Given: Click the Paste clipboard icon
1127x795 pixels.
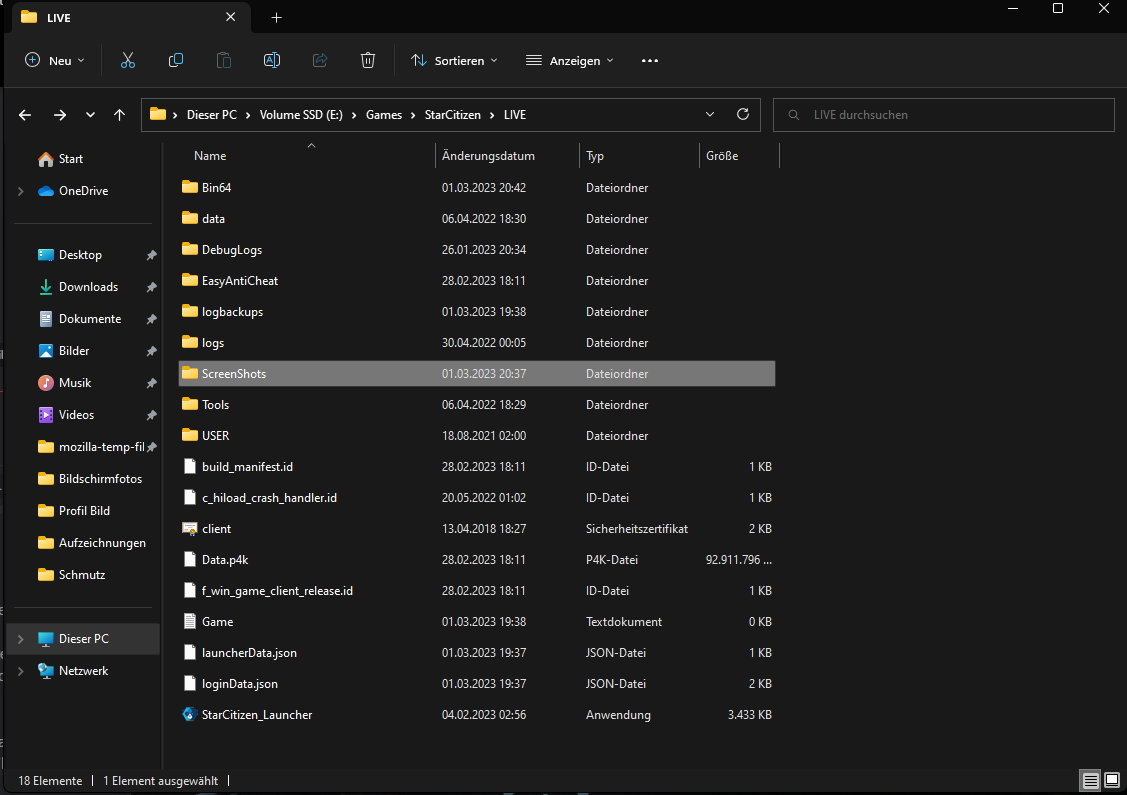Looking at the screenshot, I should 224,60.
